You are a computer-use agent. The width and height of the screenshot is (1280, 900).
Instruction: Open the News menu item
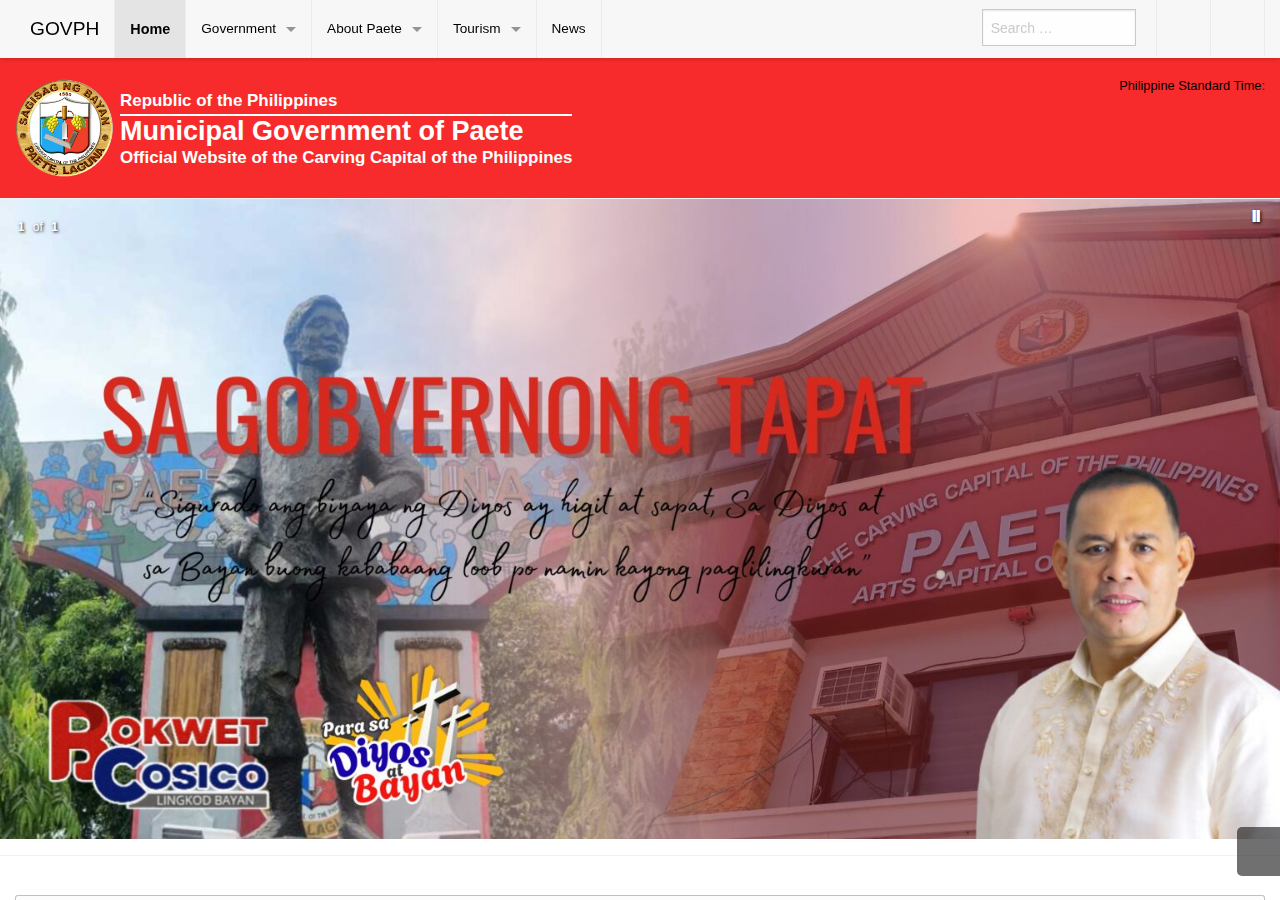point(569,29)
